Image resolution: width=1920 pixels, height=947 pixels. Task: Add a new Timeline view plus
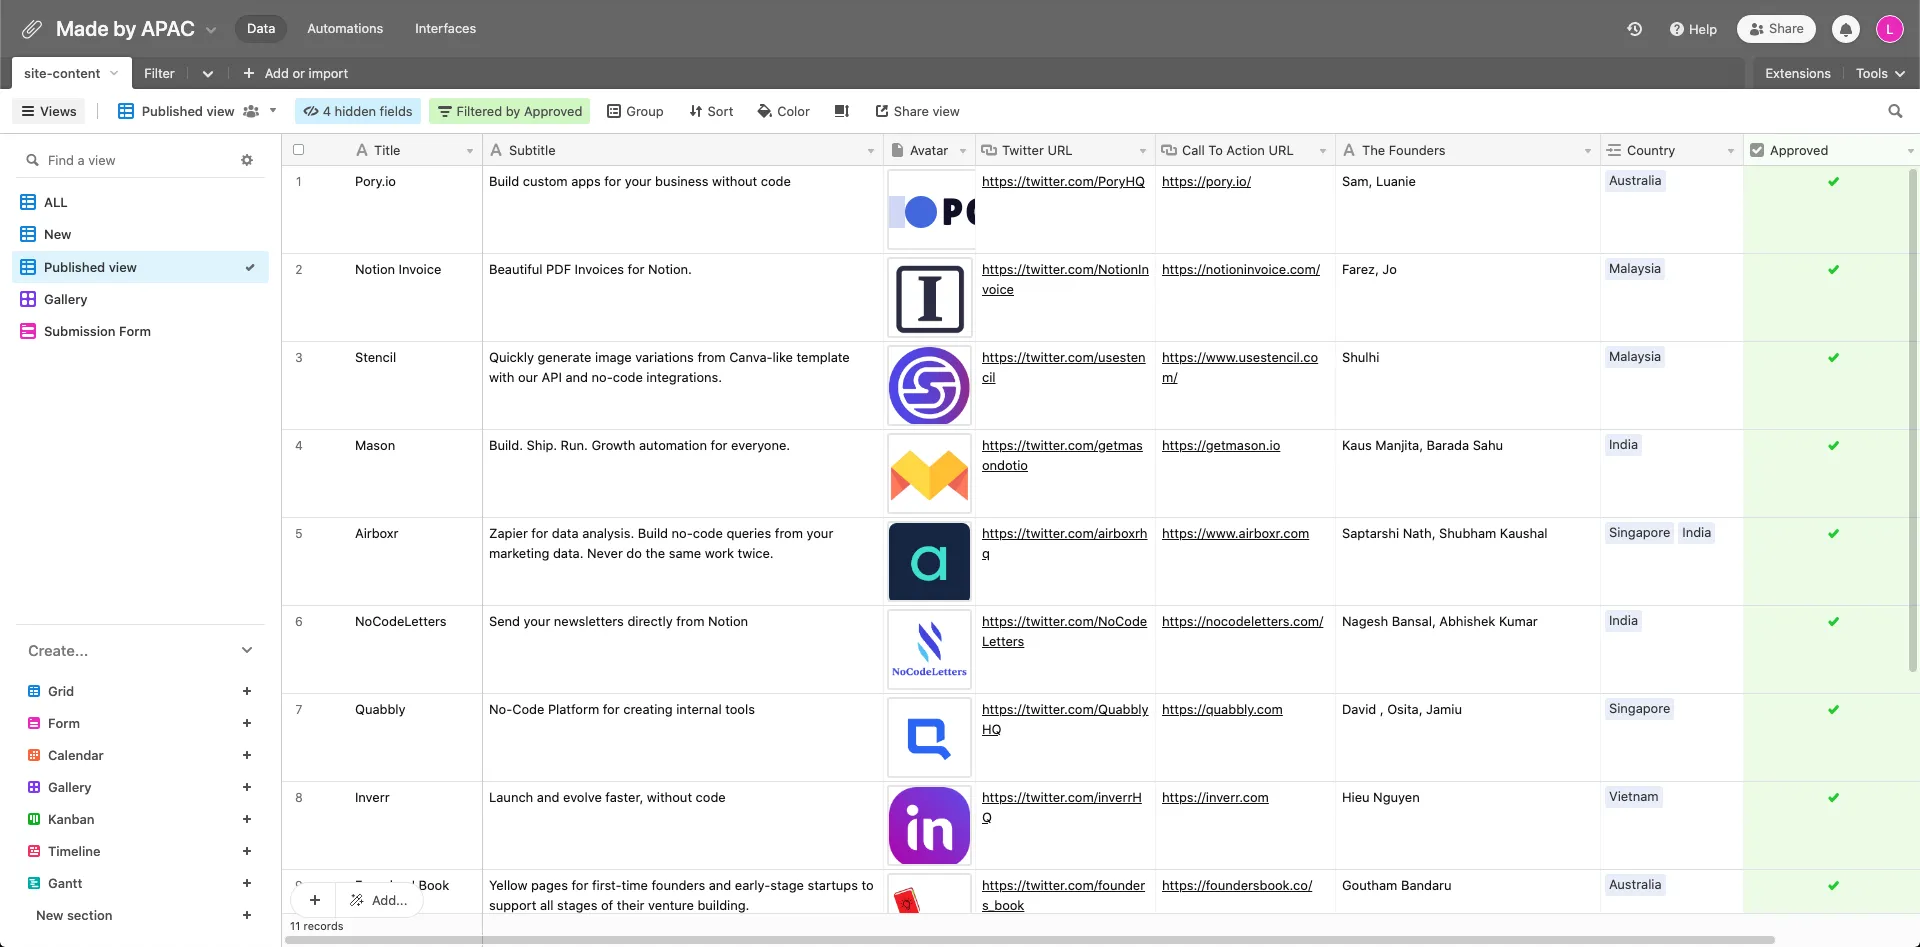point(246,851)
